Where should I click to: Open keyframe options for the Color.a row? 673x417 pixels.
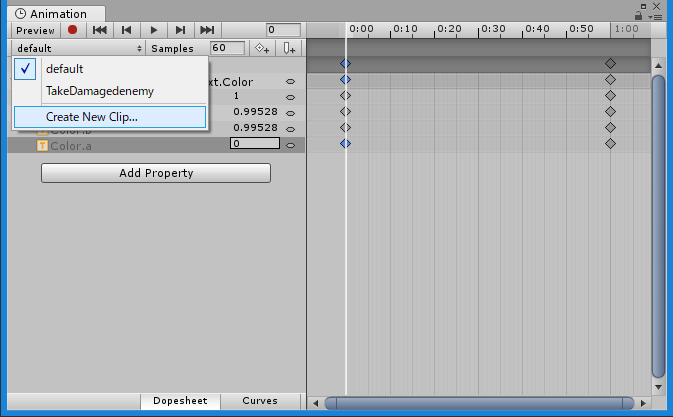291,145
